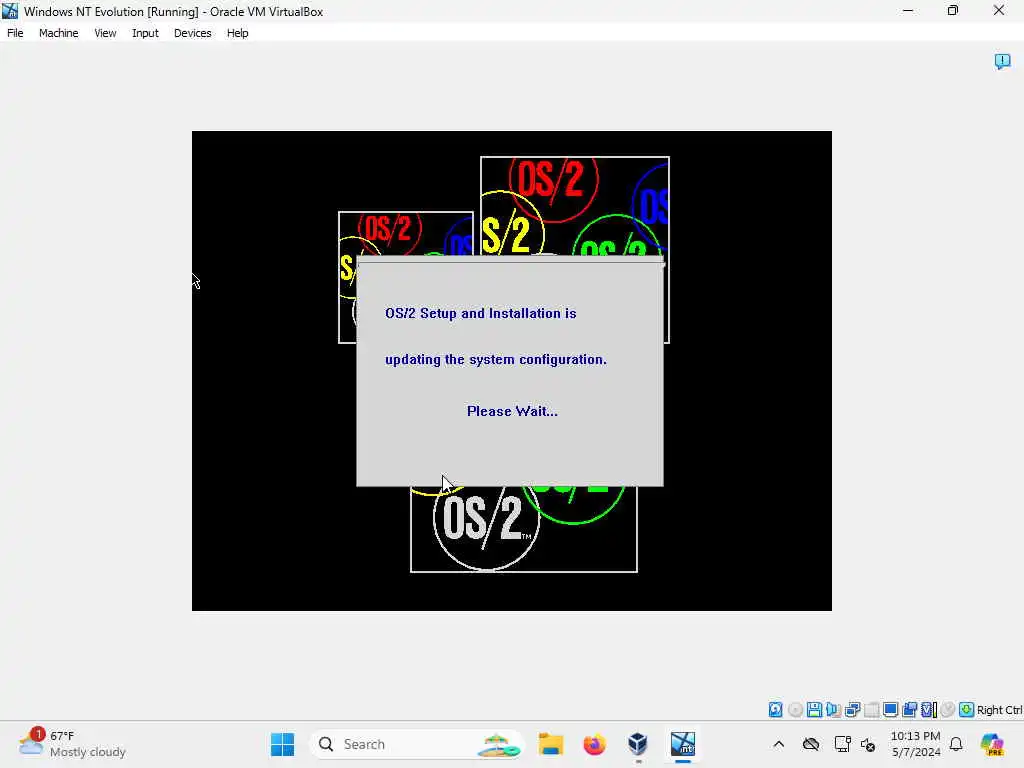
Task: Click the "Please Wait..." text
Action: point(512,411)
